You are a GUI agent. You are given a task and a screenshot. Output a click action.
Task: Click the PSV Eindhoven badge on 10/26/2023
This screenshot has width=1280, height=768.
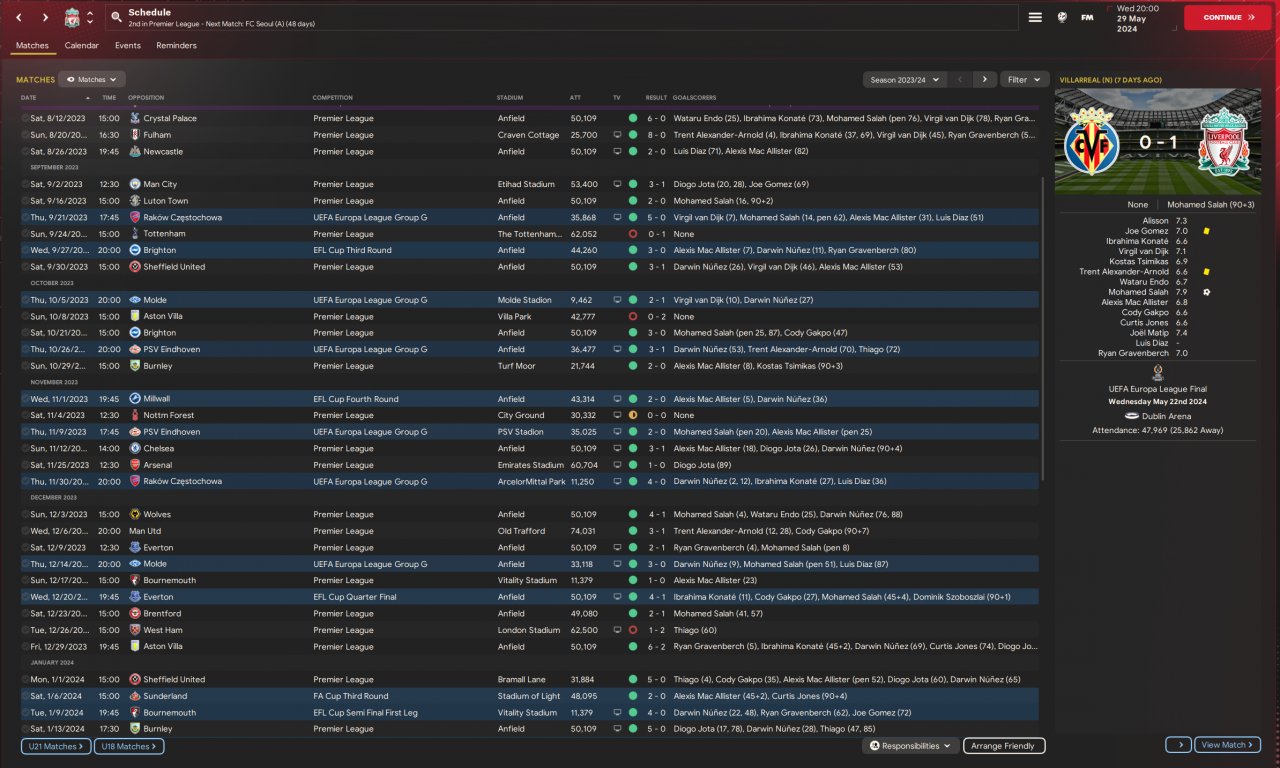(x=135, y=350)
